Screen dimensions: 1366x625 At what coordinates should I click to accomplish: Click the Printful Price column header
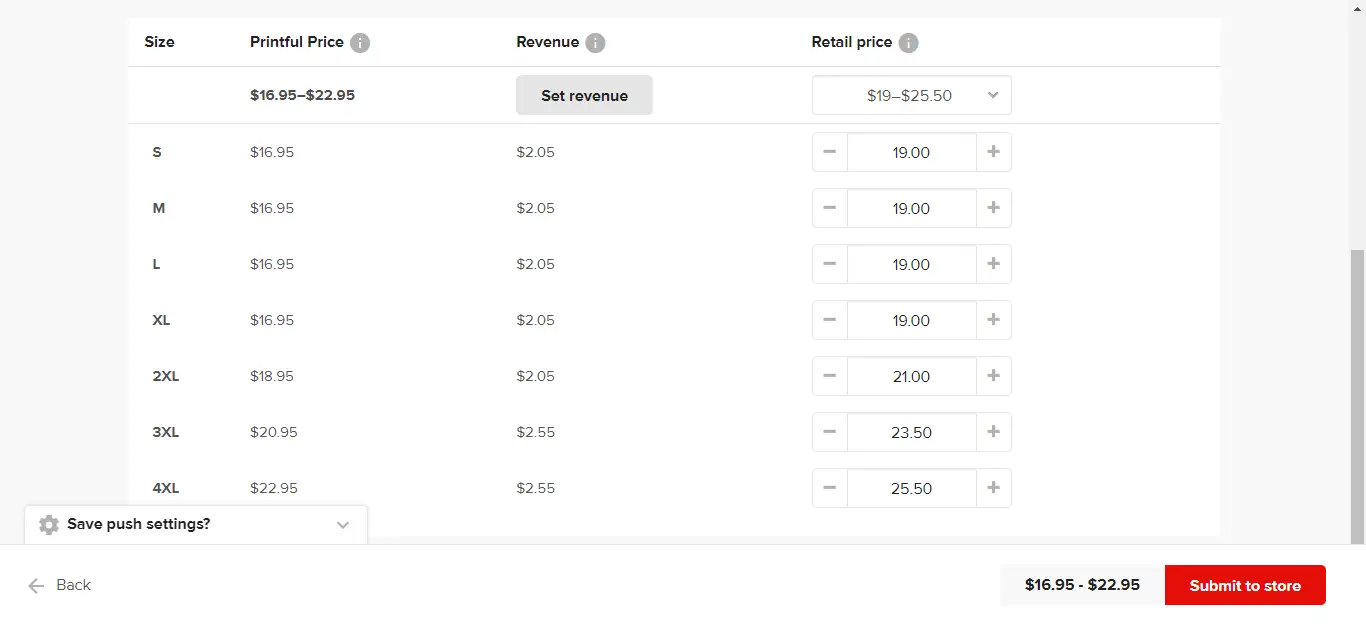(x=297, y=42)
